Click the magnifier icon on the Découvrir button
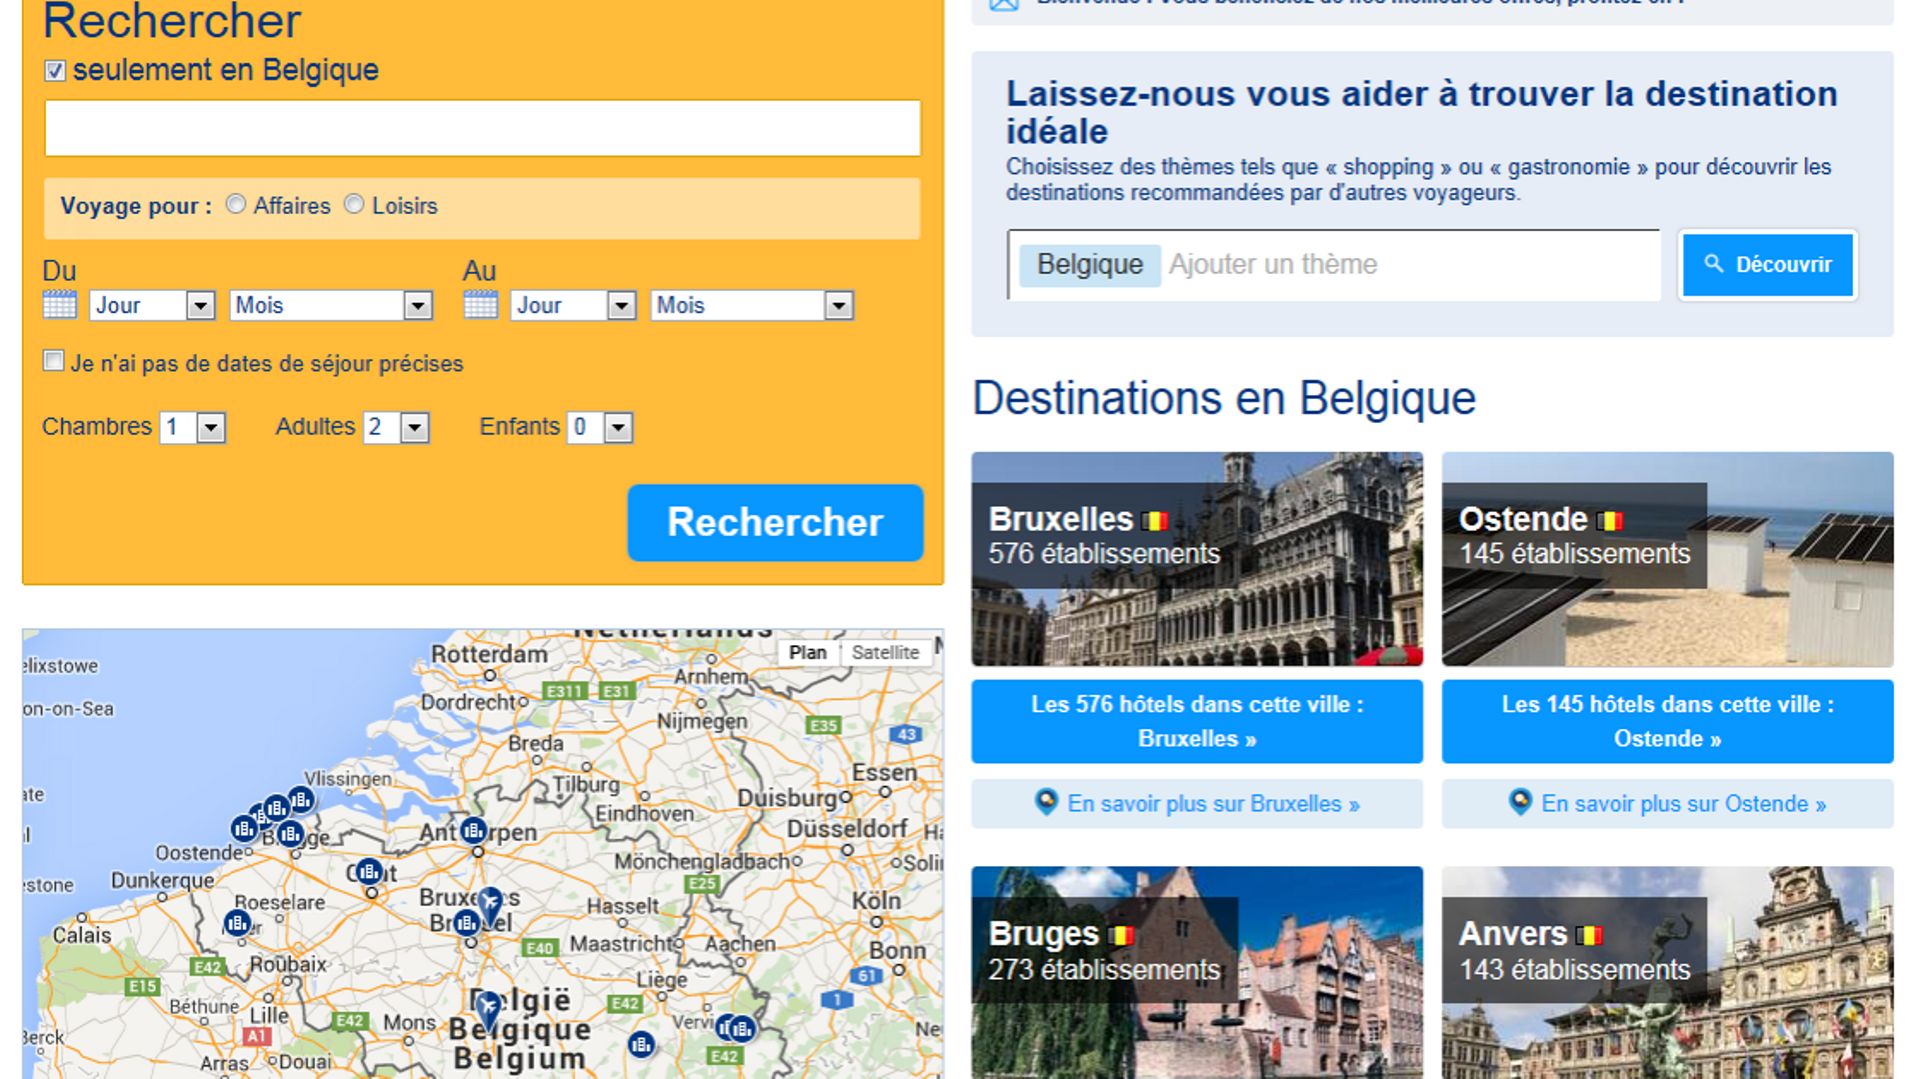The width and height of the screenshot is (1920, 1079). tap(1714, 265)
